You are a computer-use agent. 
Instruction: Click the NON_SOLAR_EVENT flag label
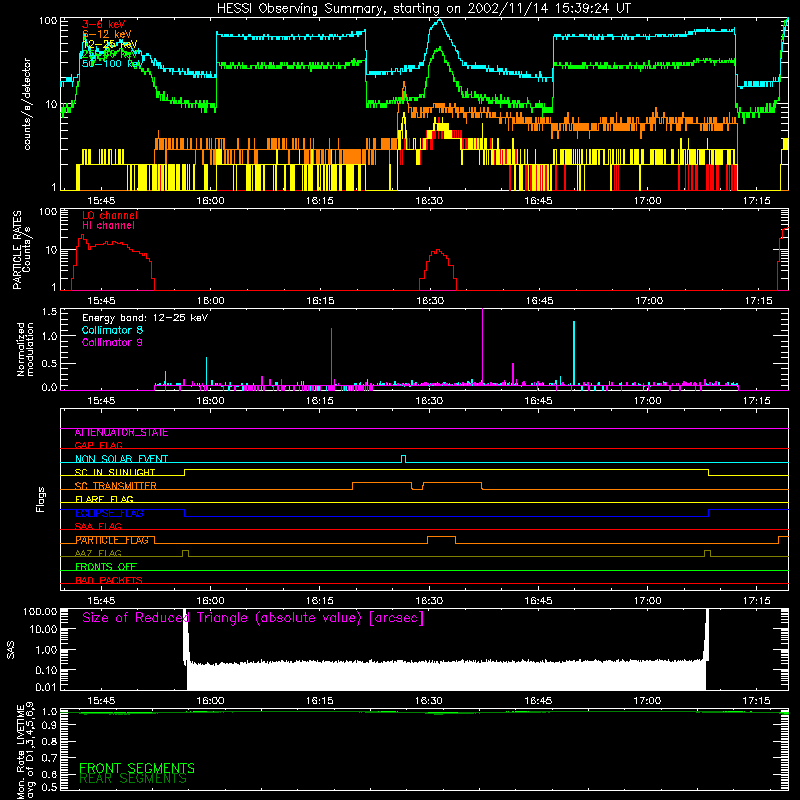121,459
